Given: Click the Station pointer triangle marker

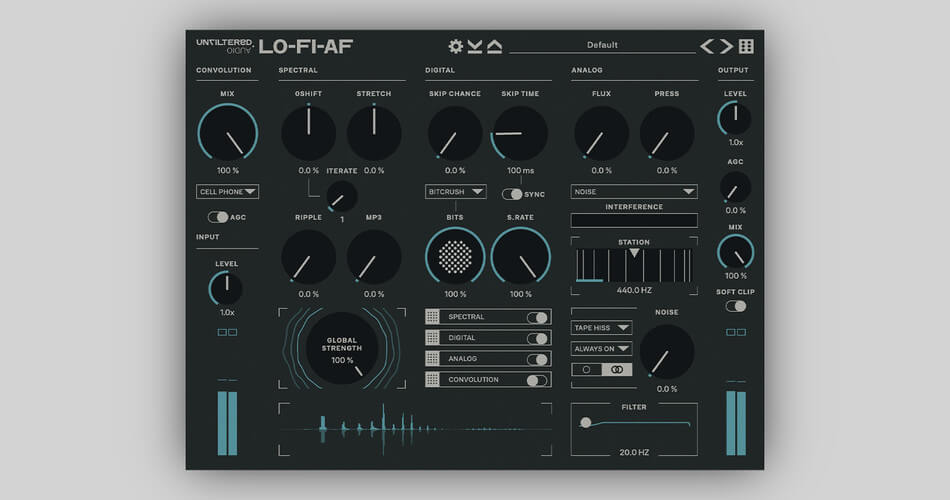Looking at the screenshot, I should (x=634, y=252).
